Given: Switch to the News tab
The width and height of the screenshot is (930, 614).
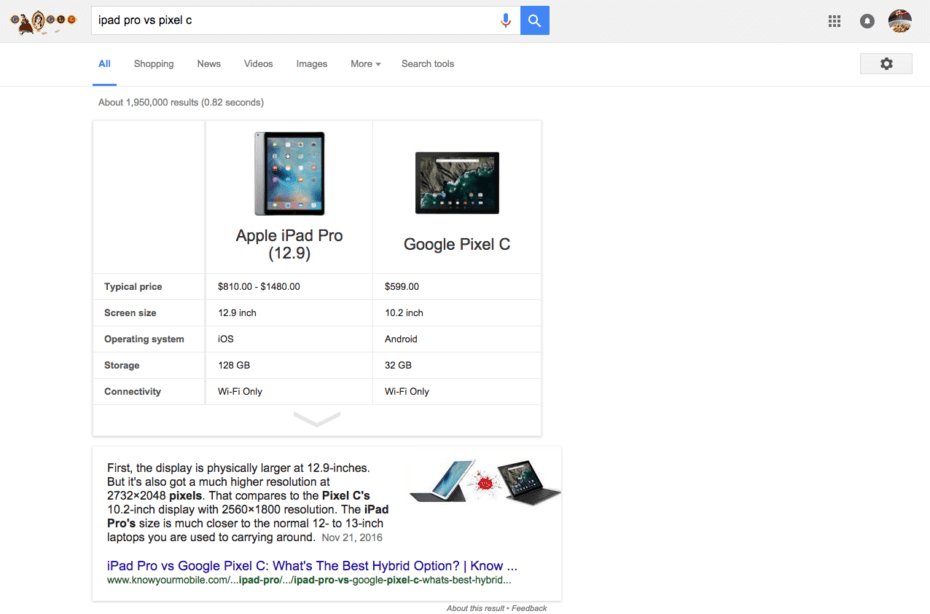Looking at the screenshot, I should (209, 64).
